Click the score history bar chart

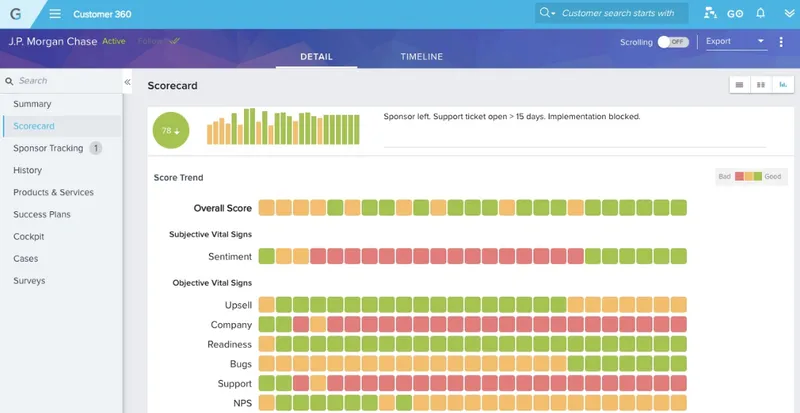click(283, 126)
